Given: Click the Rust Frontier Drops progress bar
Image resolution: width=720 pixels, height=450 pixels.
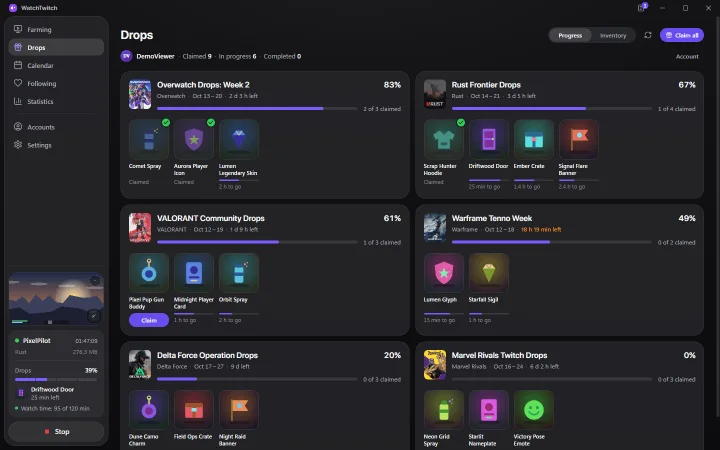Looking at the screenshot, I should 551,109.
